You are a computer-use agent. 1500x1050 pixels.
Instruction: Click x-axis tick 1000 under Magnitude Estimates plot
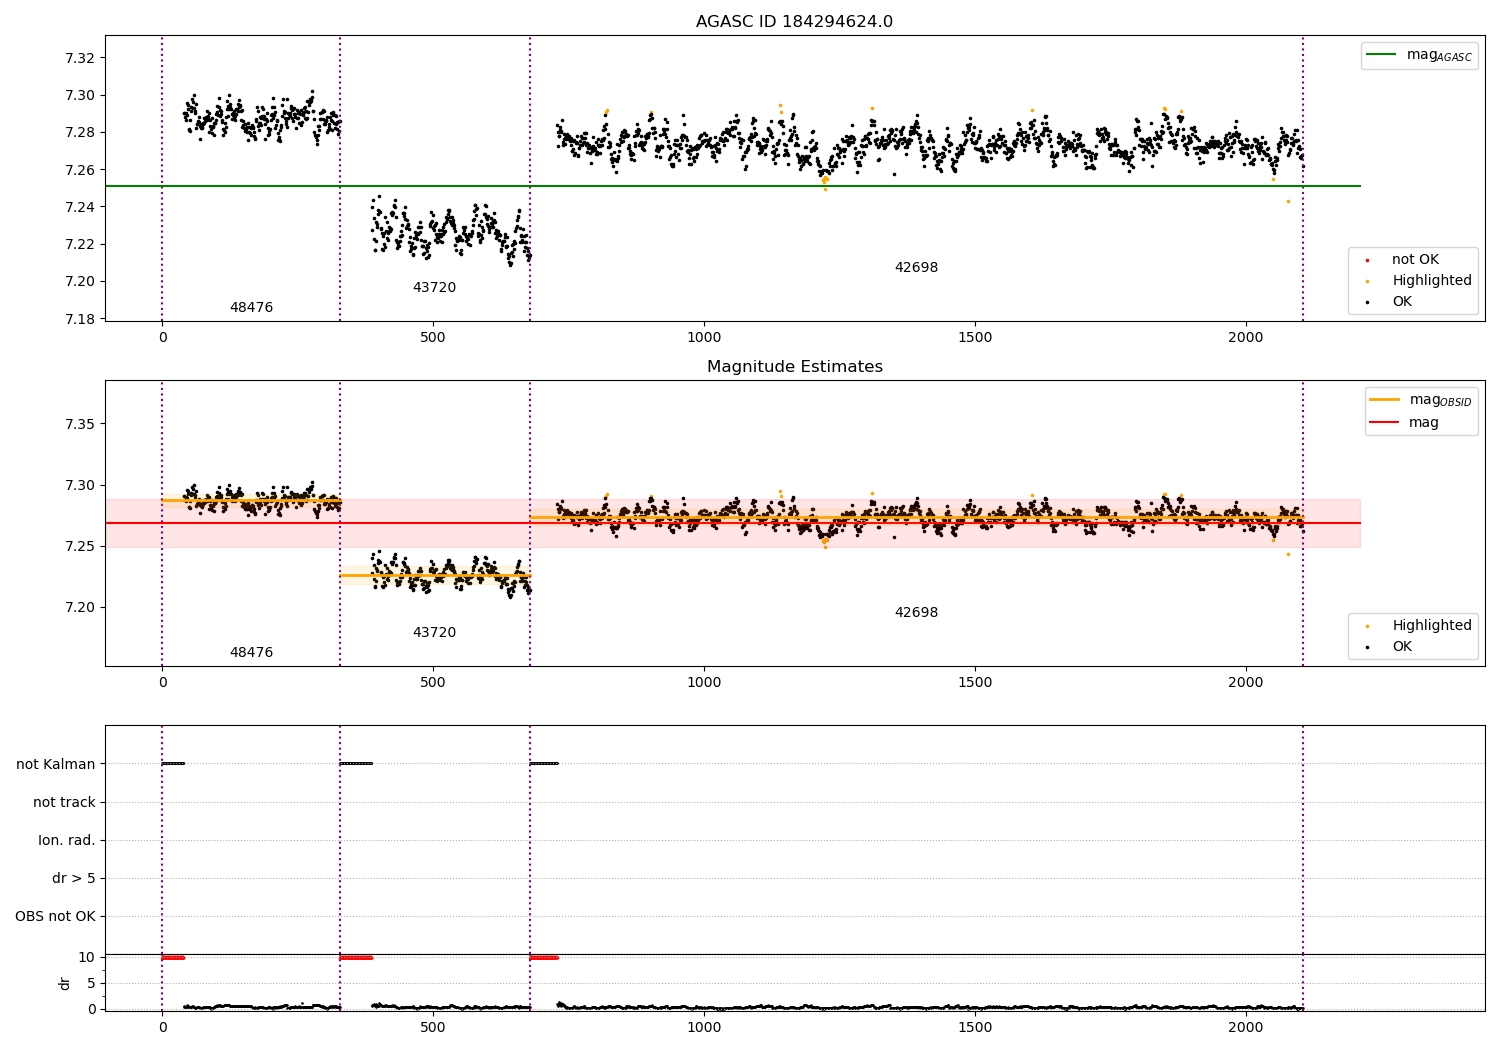pos(704,683)
